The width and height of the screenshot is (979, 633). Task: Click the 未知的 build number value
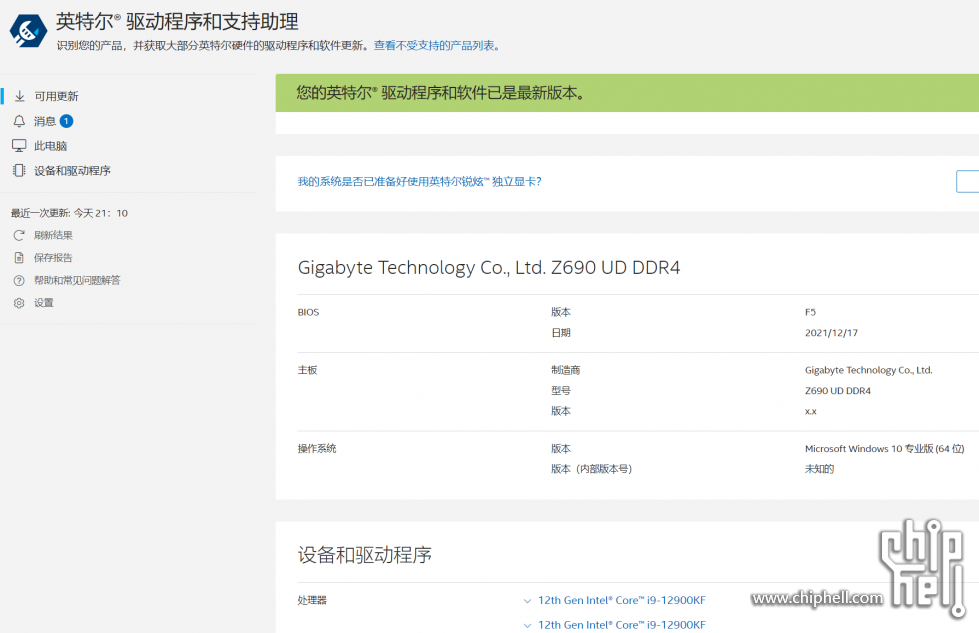tap(819, 469)
